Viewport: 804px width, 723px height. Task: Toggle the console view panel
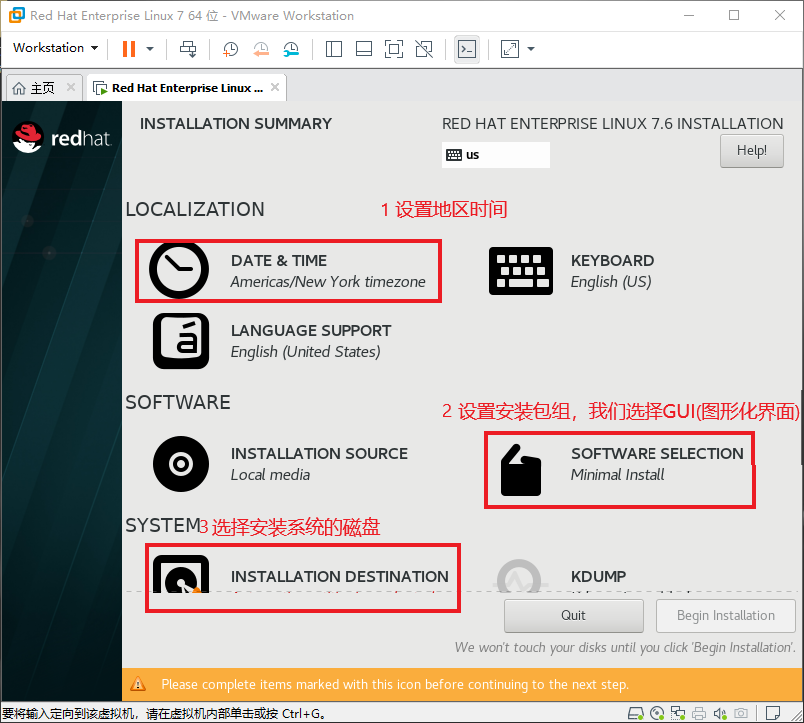(466, 49)
